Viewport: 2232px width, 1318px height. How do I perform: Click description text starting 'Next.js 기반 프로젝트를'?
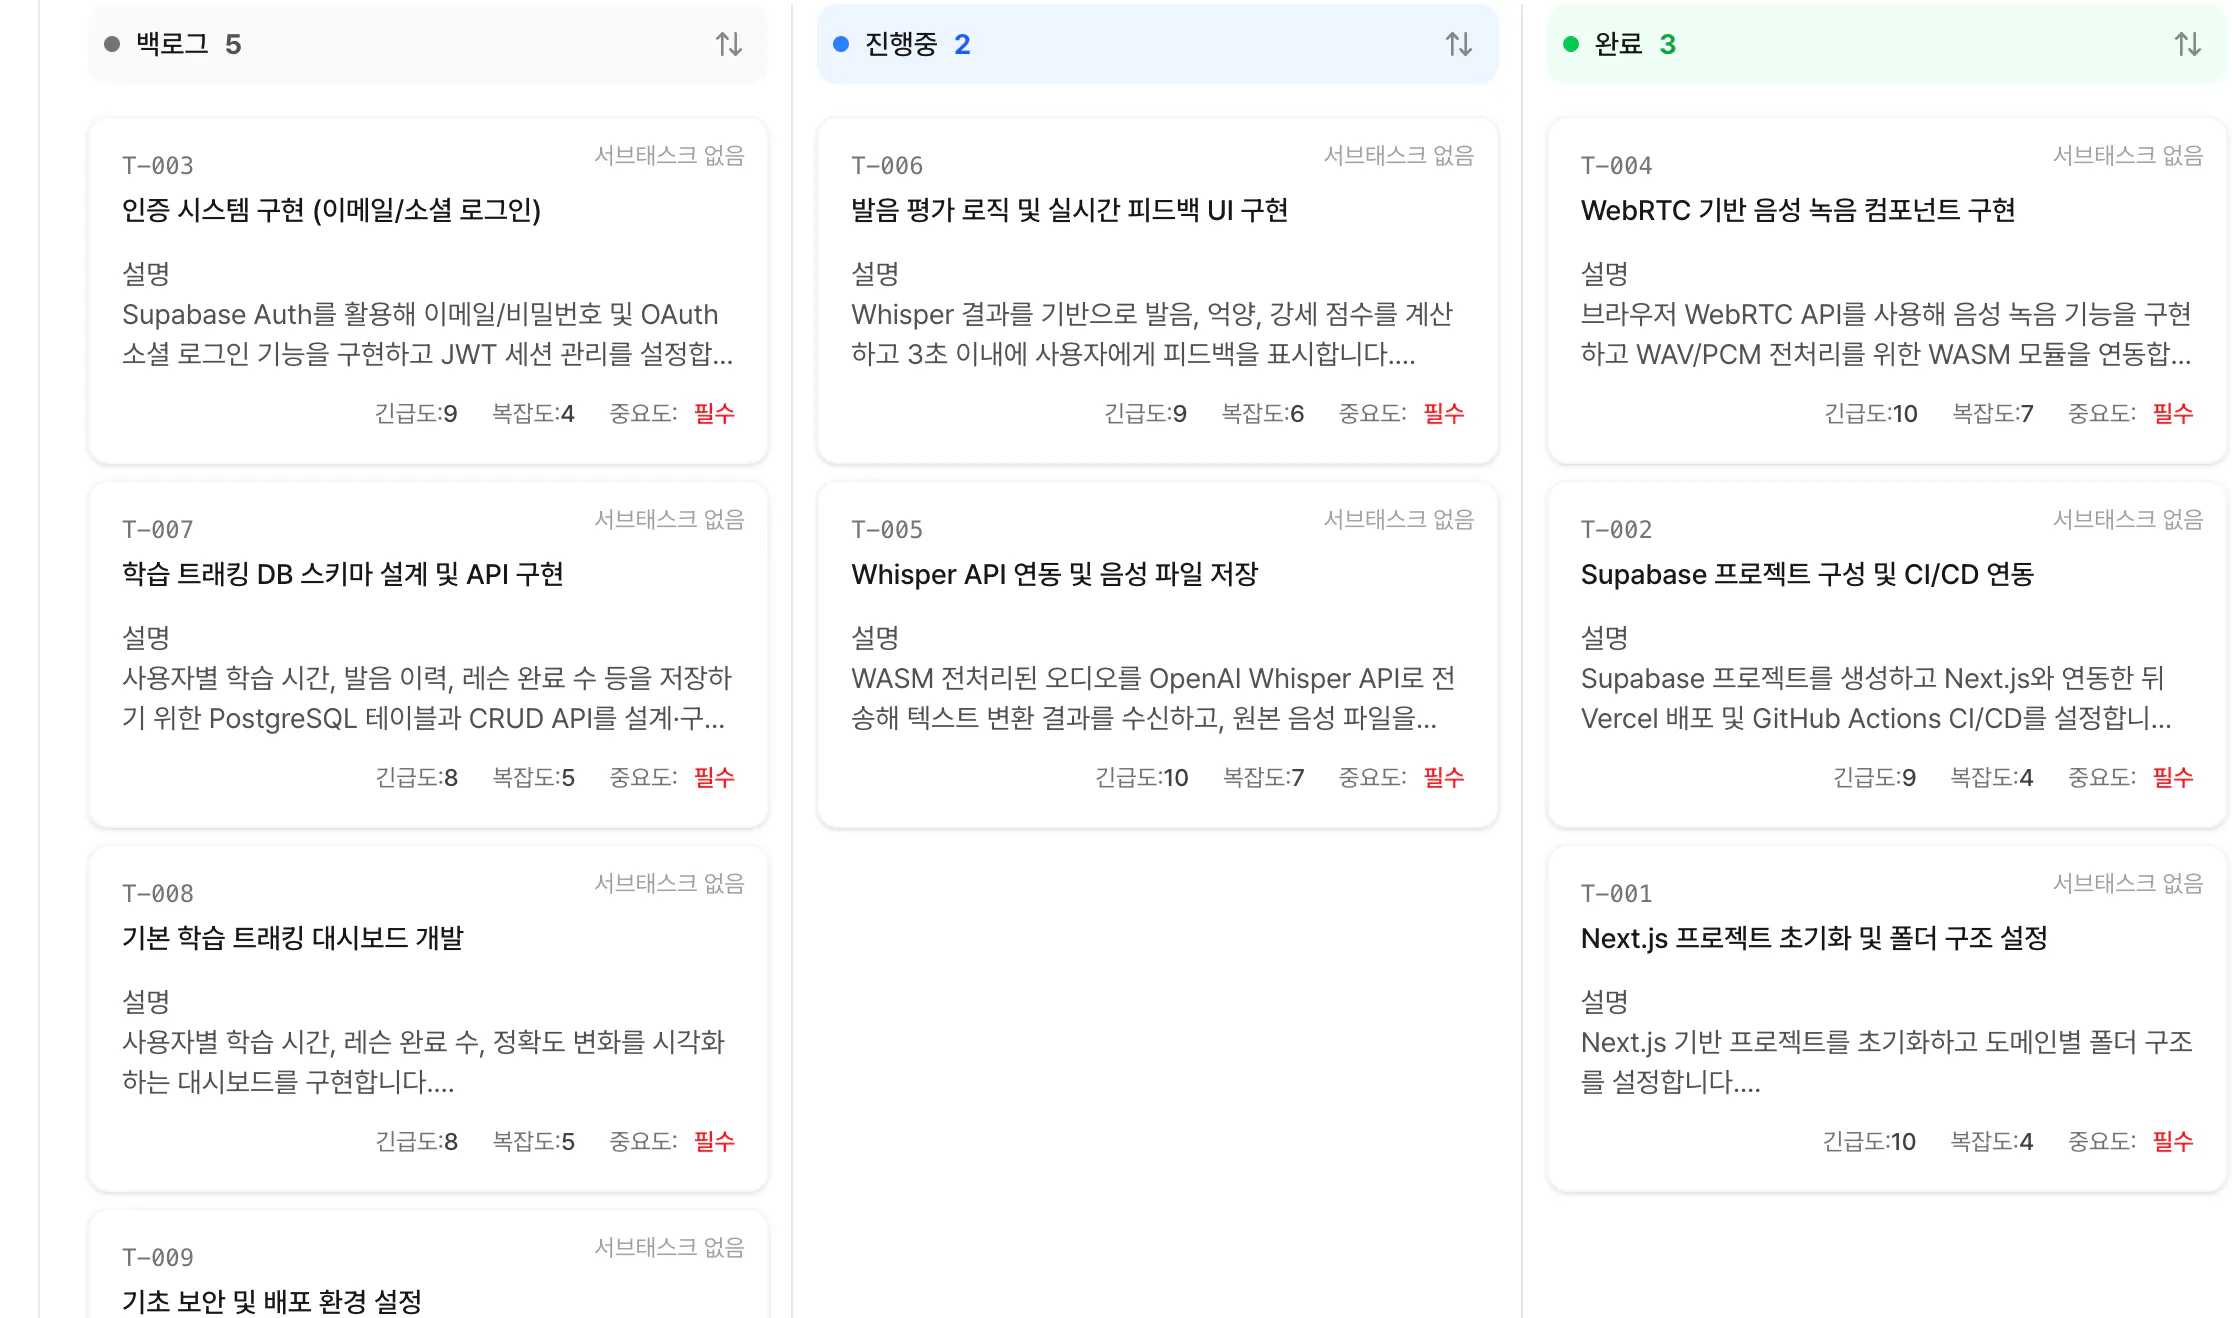click(x=1887, y=1062)
